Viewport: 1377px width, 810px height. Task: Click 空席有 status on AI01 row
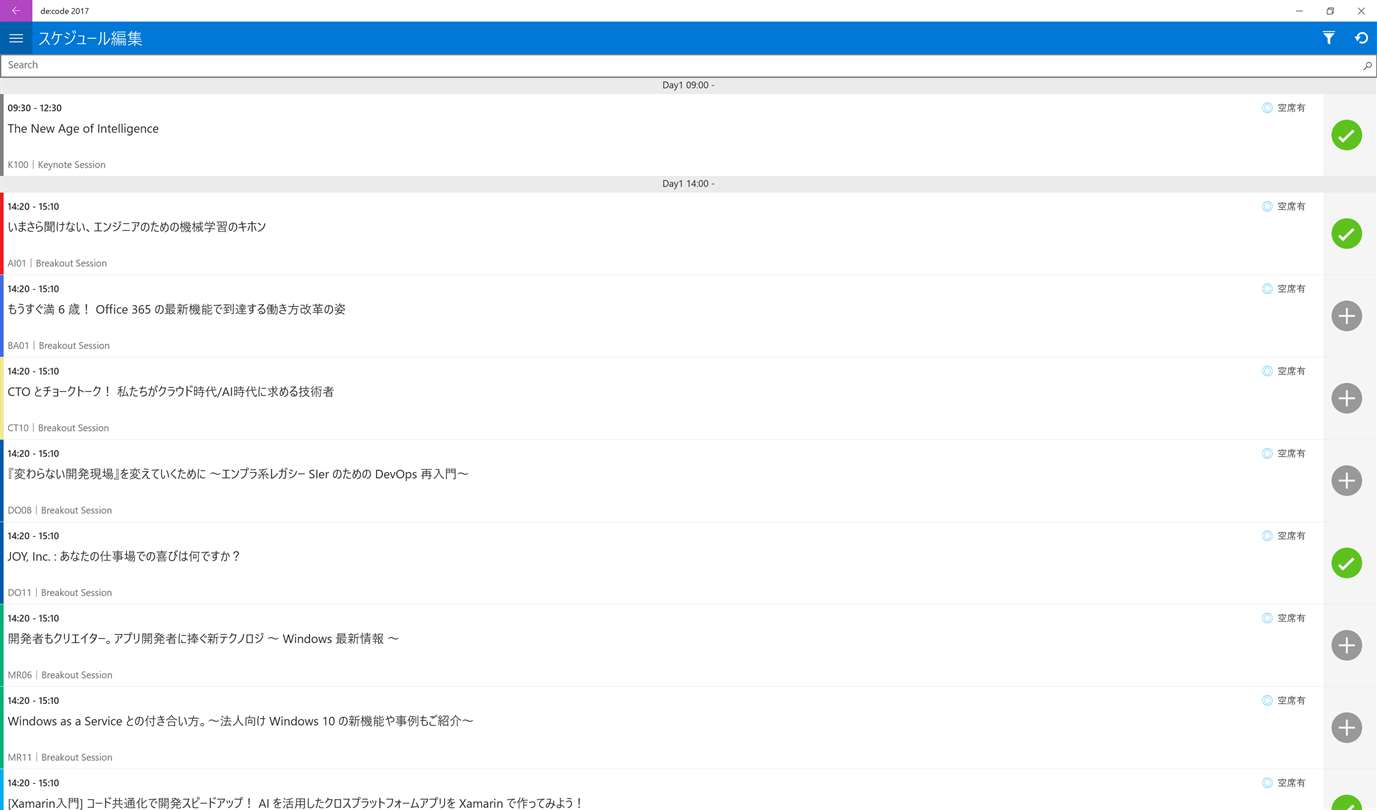(x=1284, y=207)
